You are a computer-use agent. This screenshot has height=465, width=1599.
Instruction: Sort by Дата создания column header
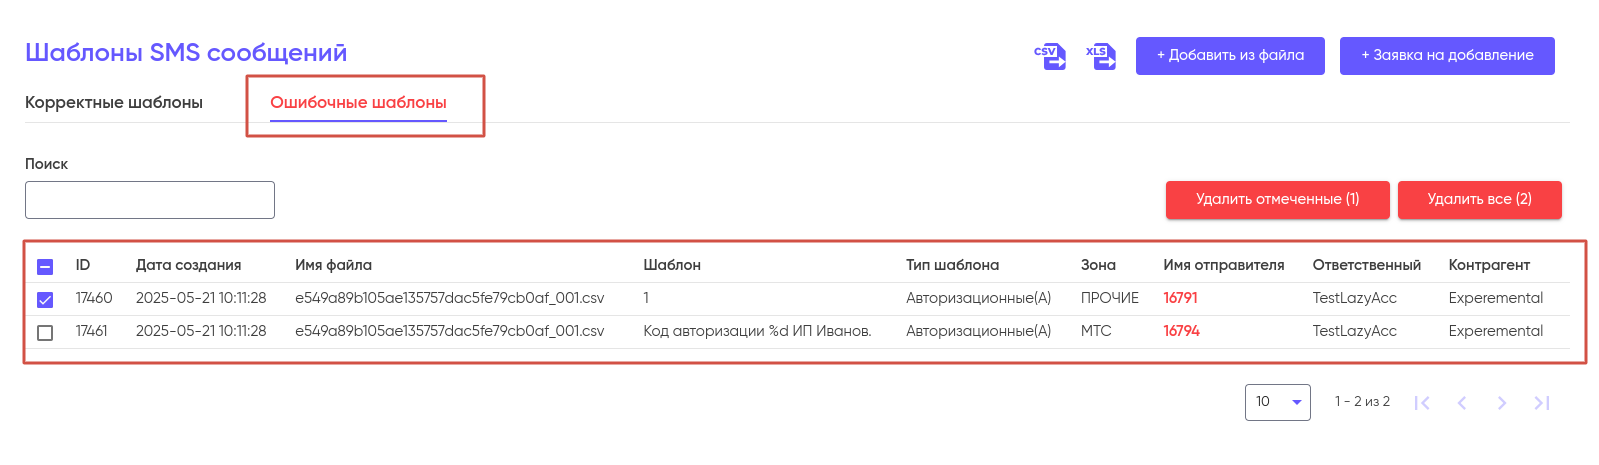coord(188,265)
